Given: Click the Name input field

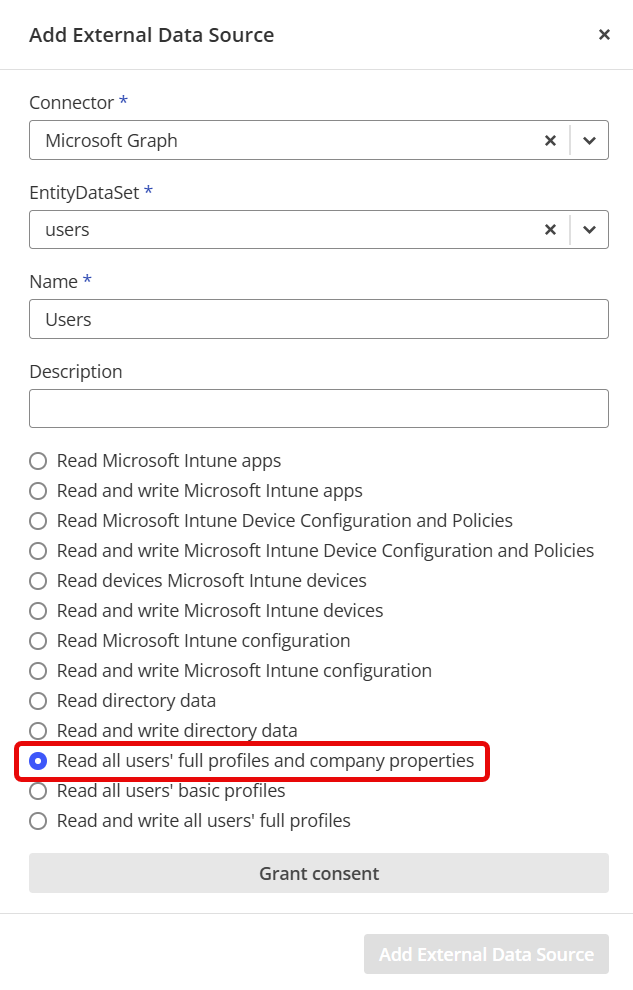Looking at the screenshot, I should click(318, 319).
